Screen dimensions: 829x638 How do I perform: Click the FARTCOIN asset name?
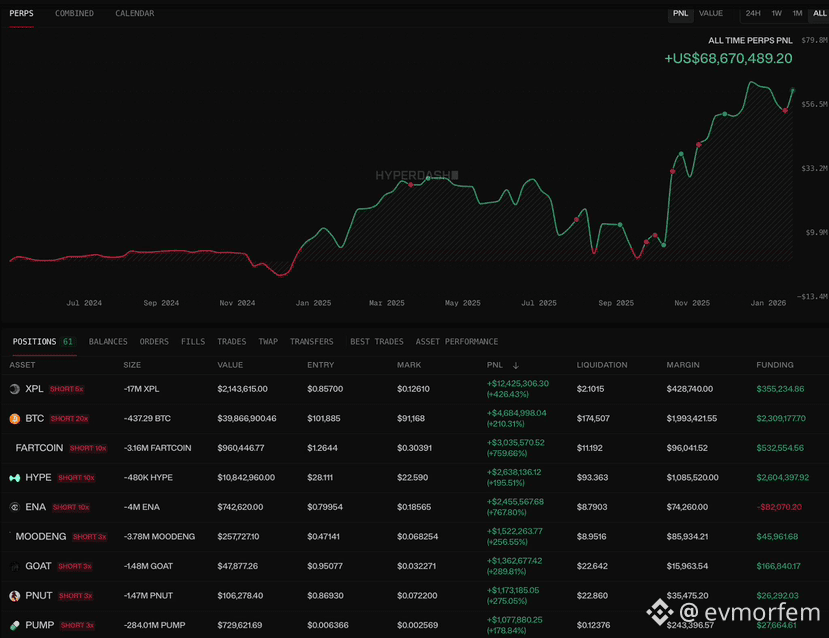point(39,448)
